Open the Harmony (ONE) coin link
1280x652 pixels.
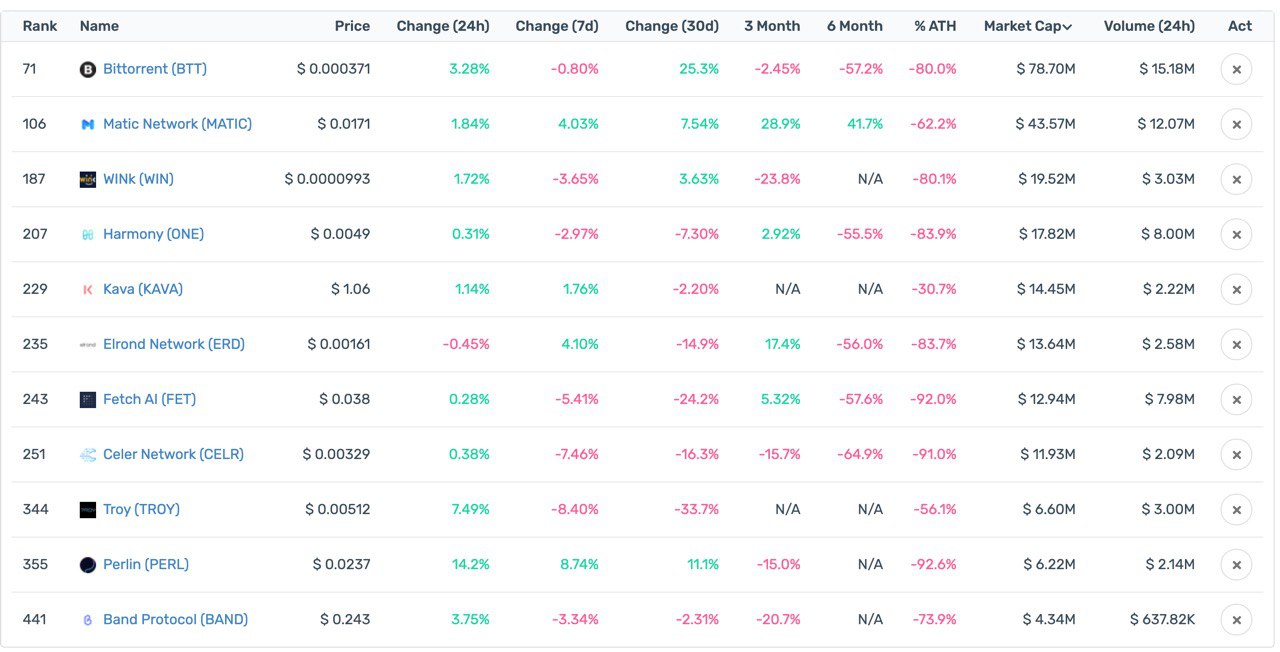[x=153, y=234]
